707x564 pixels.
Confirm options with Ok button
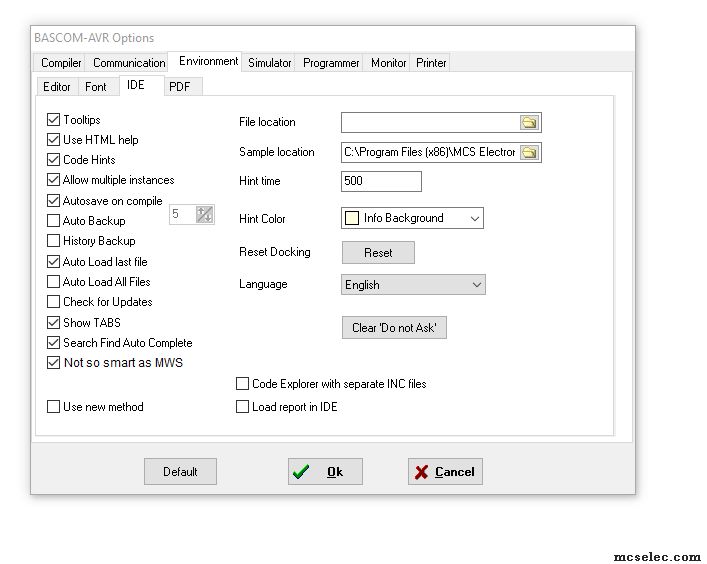pos(325,472)
